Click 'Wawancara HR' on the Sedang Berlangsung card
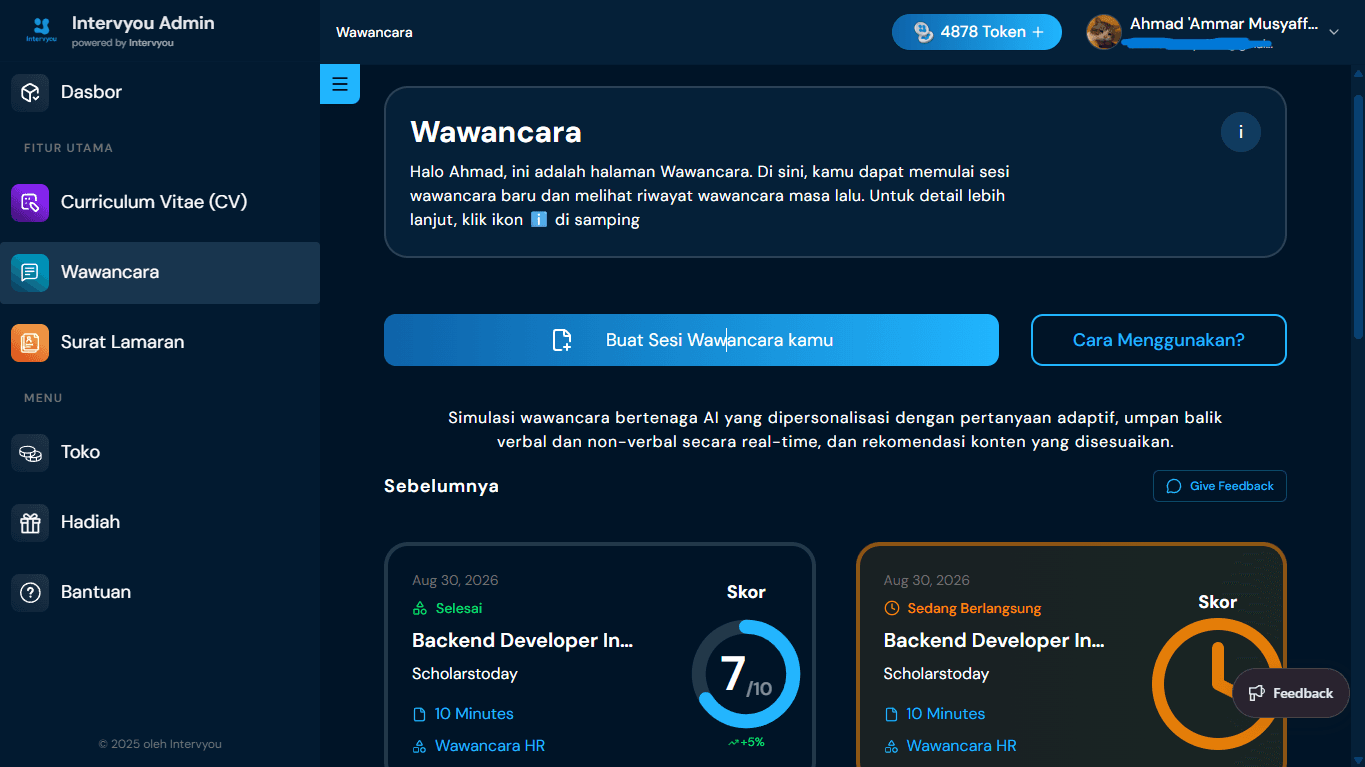The image size is (1365, 767). point(961,746)
